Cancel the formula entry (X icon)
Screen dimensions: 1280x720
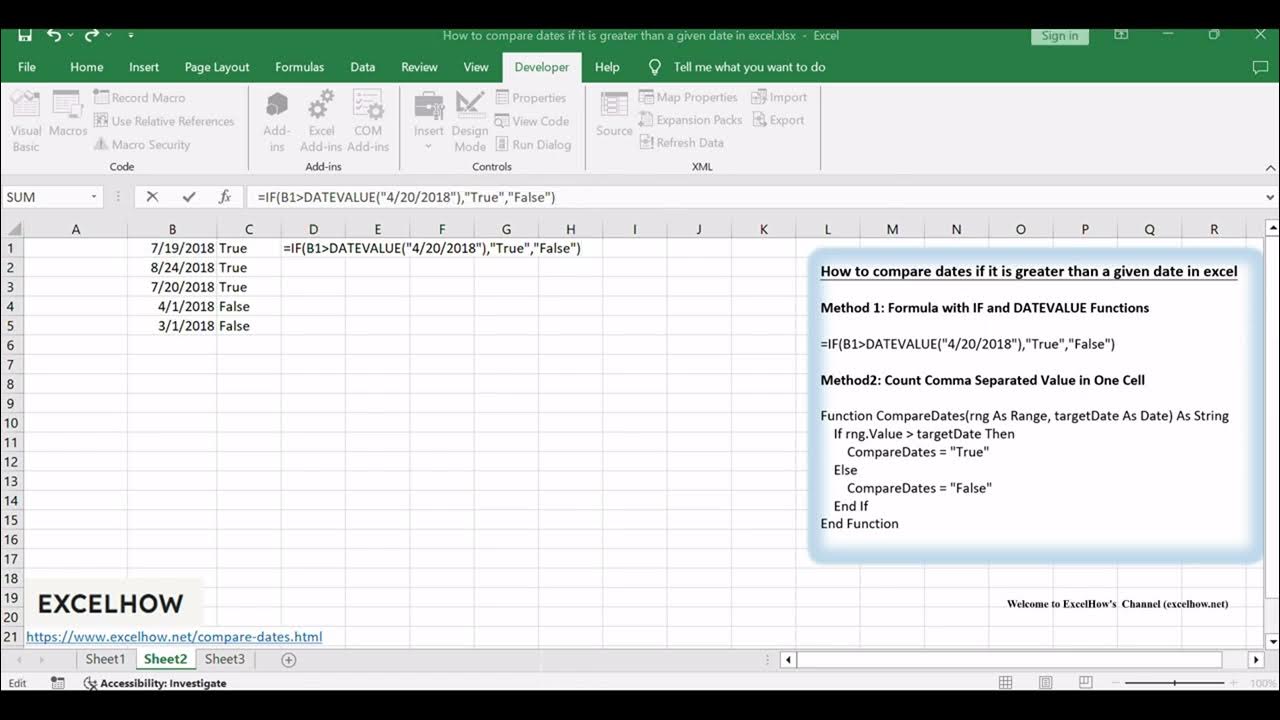point(152,197)
